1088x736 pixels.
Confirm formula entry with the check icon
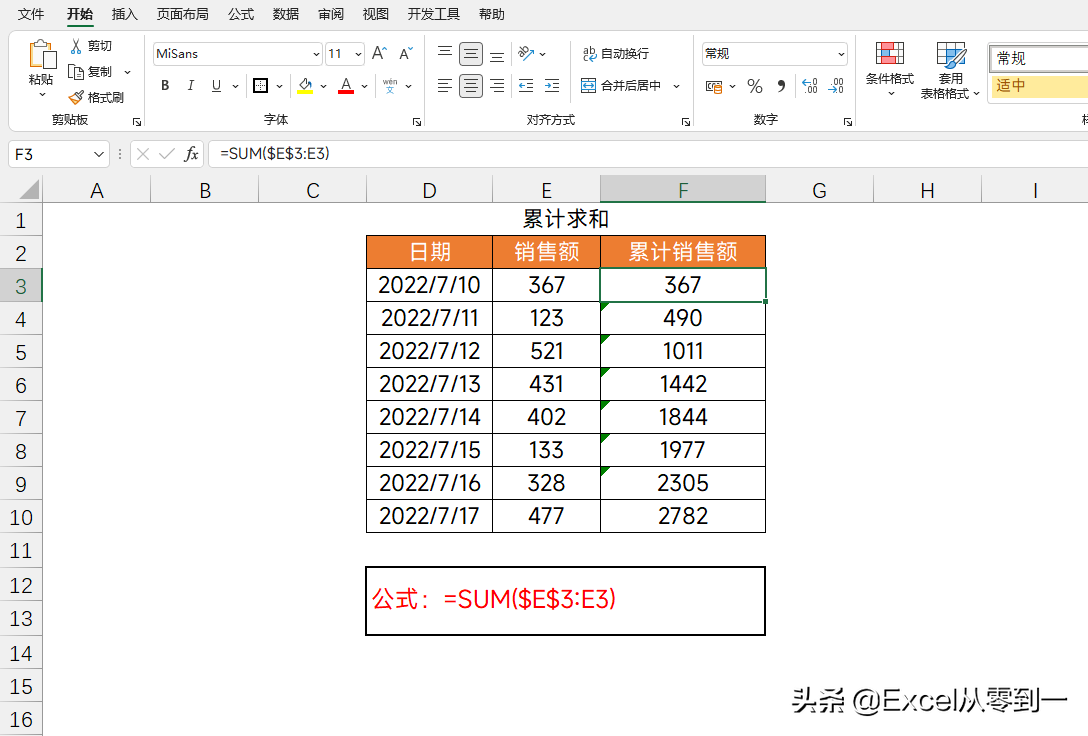pos(167,154)
